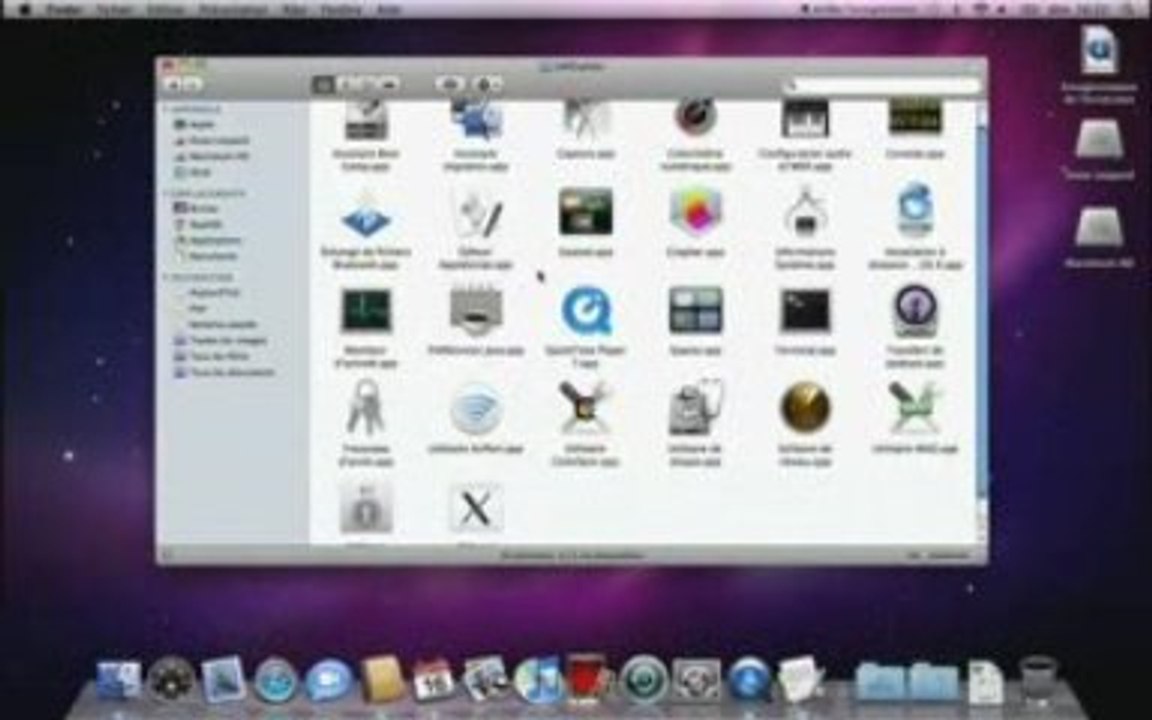Screen dimensions: 1152x720
Task: Open the Trash in the Dock
Action: pyautogui.click(x=1039, y=680)
